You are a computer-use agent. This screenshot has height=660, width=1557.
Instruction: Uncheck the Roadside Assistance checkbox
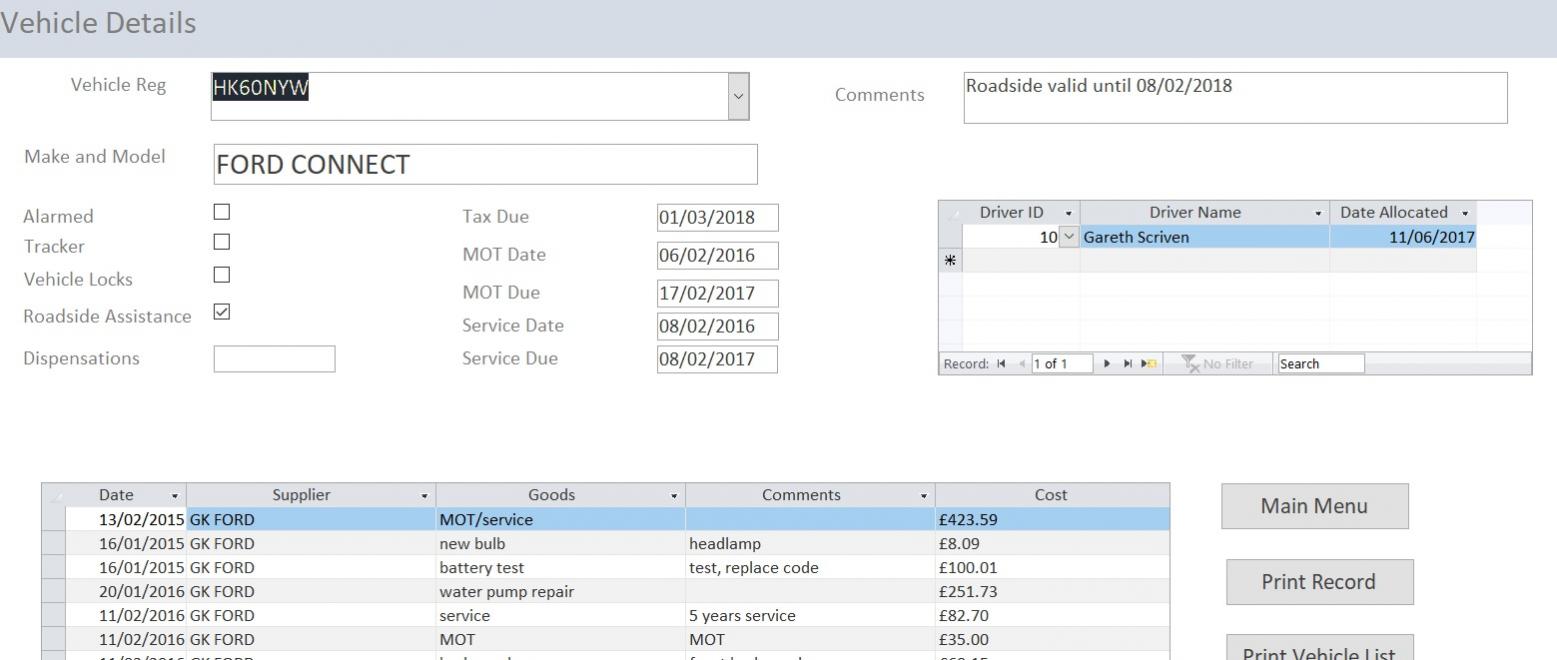[222, 312]
